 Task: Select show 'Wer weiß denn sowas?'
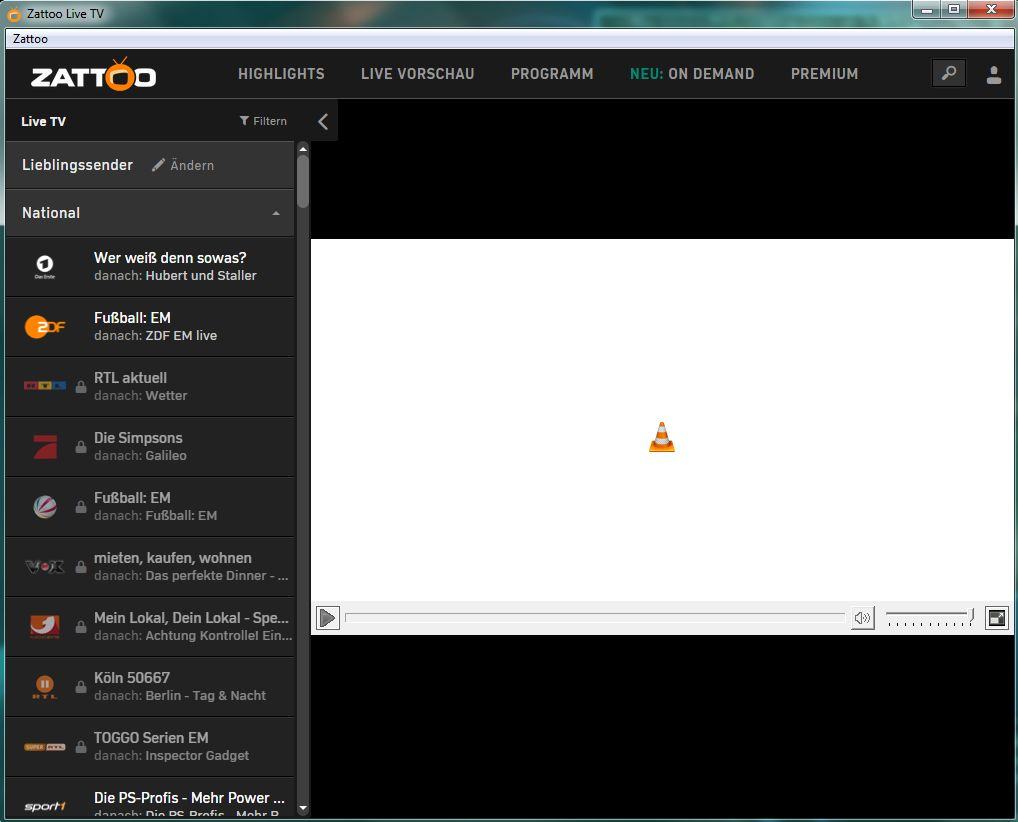(170, 258)
